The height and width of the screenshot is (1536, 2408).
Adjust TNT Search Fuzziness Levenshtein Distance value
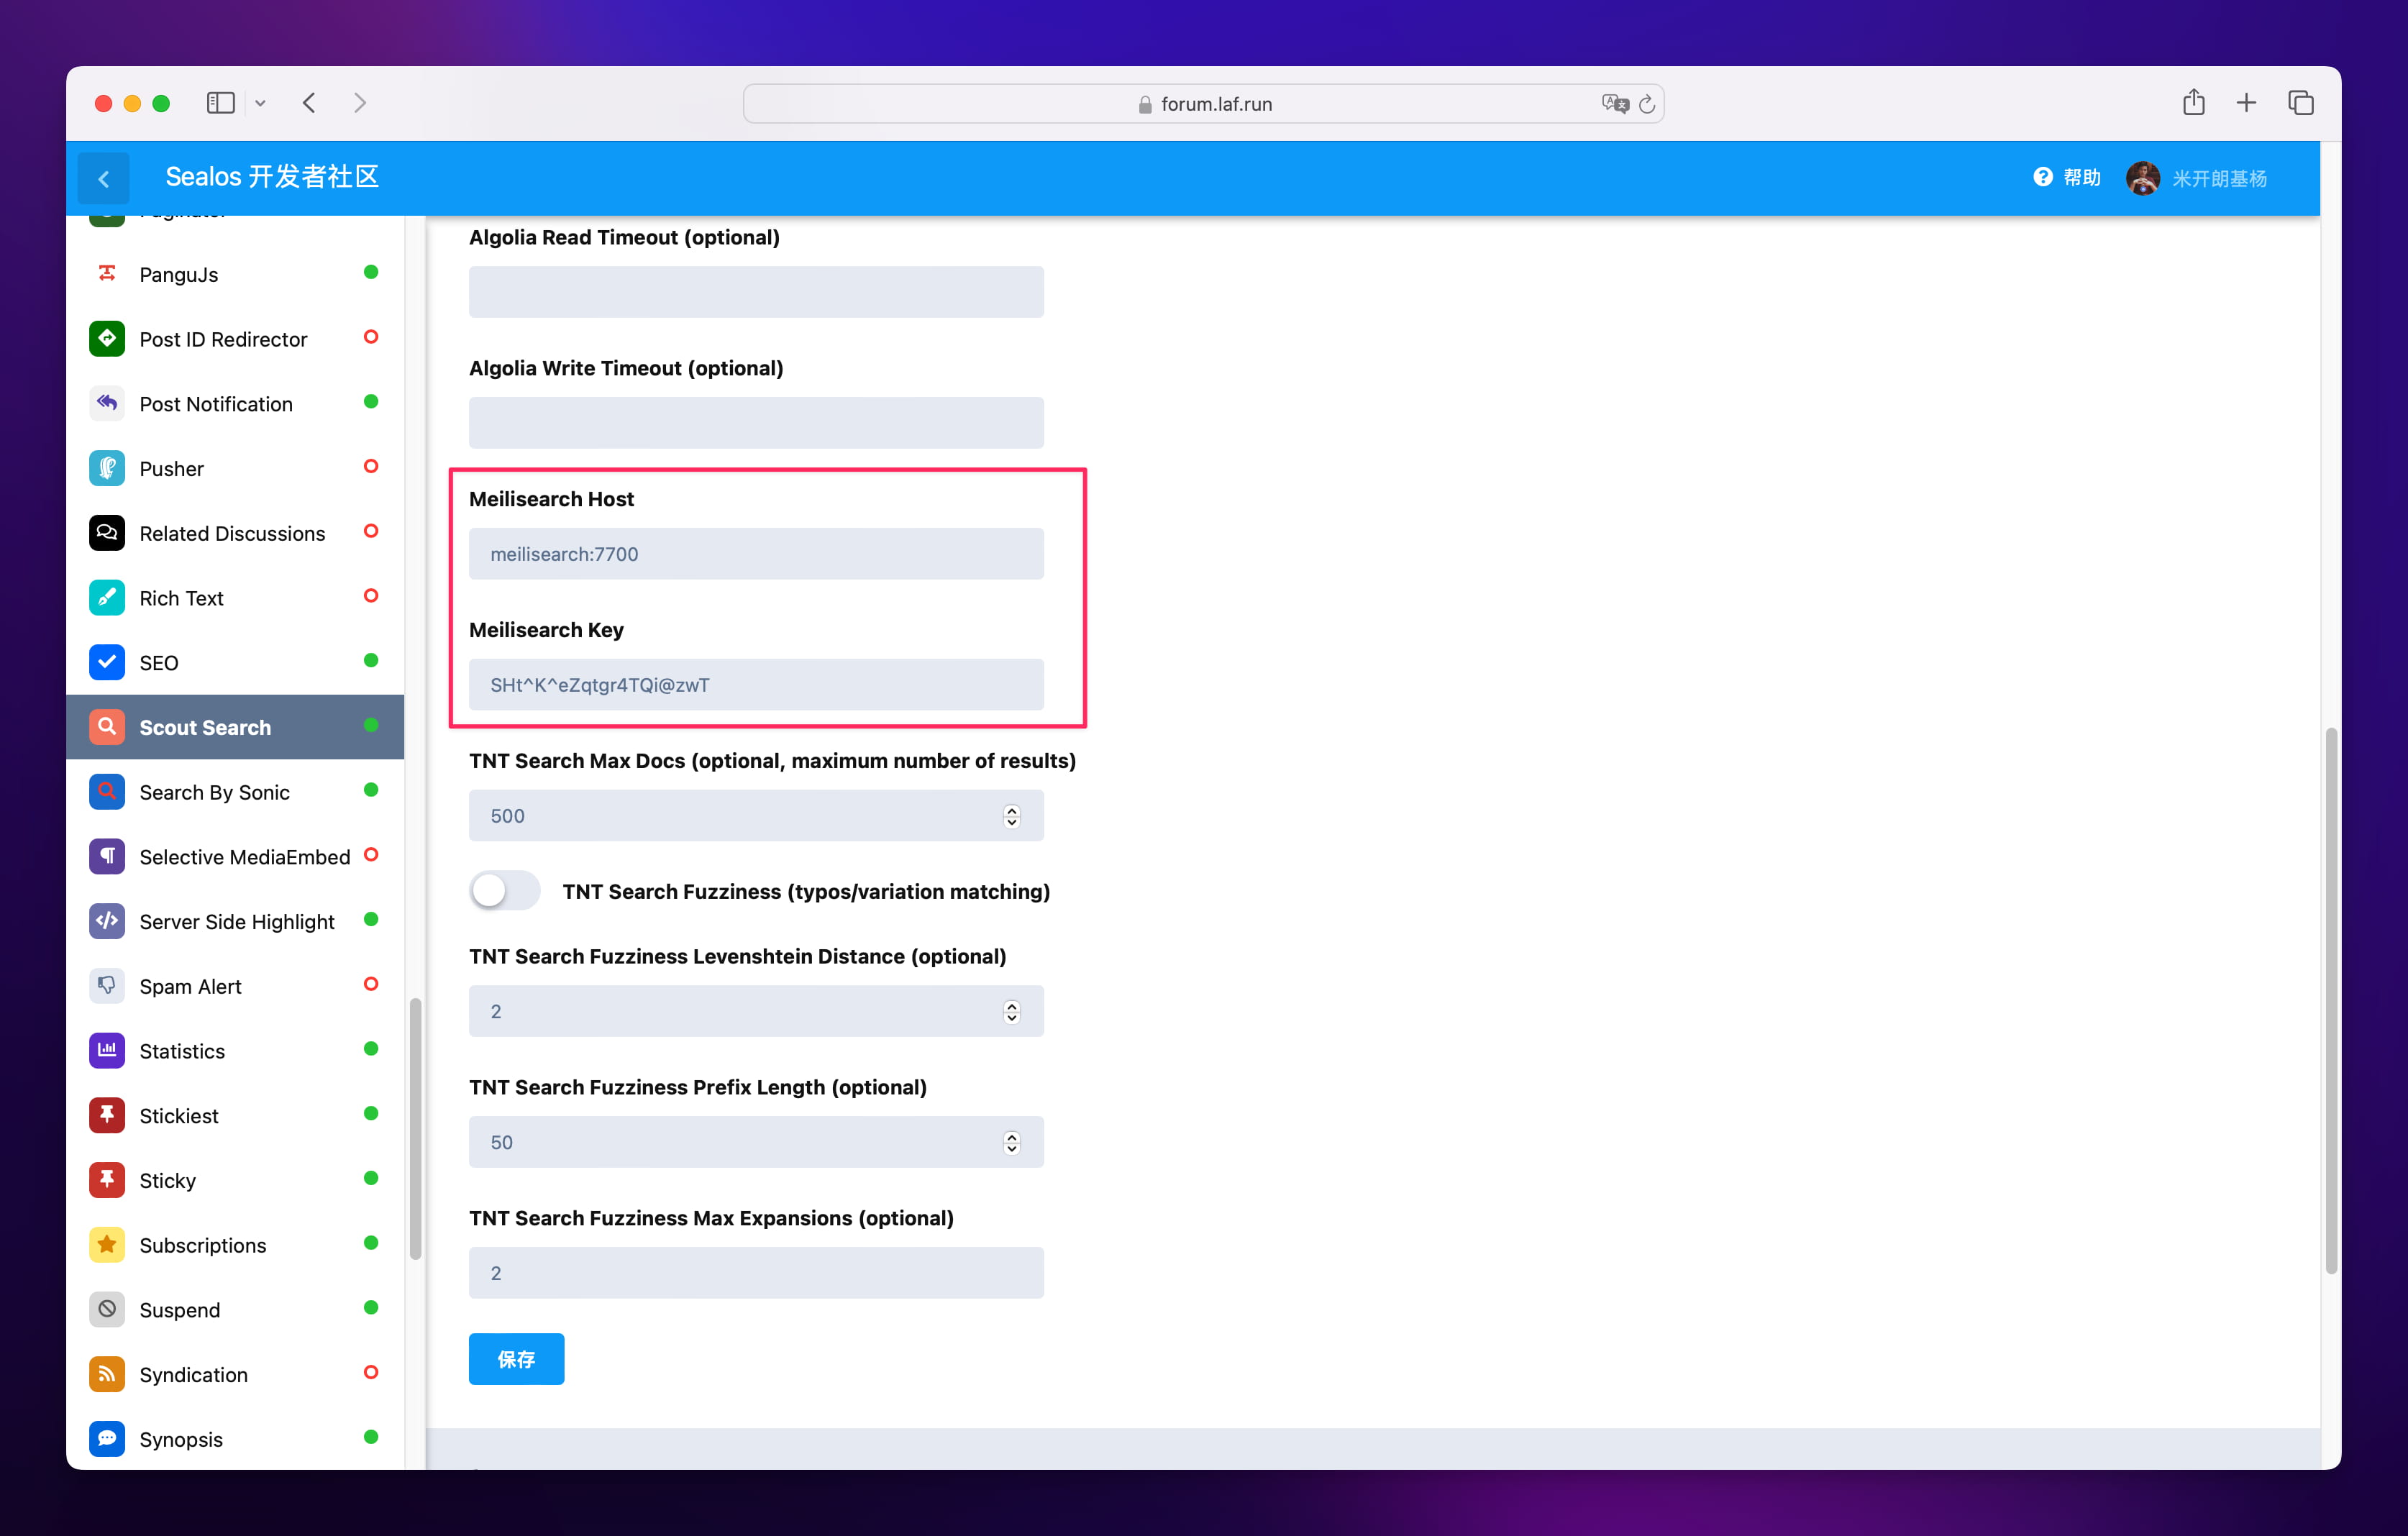coord(1013,1011)
